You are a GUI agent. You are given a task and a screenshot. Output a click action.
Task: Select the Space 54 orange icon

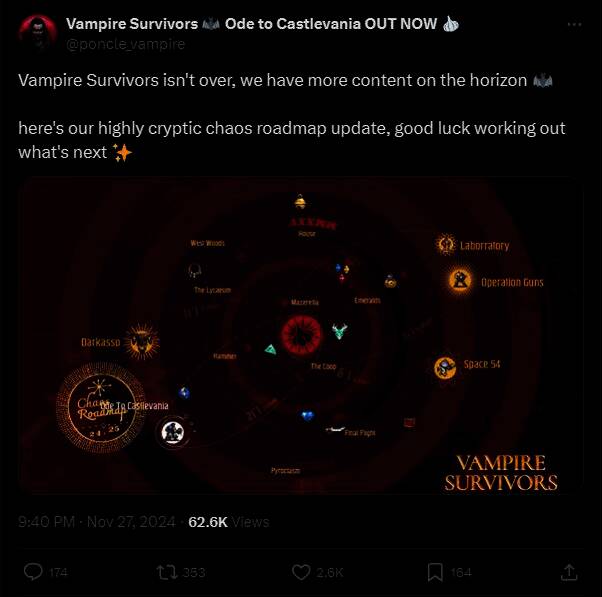[x=445, y=367]
